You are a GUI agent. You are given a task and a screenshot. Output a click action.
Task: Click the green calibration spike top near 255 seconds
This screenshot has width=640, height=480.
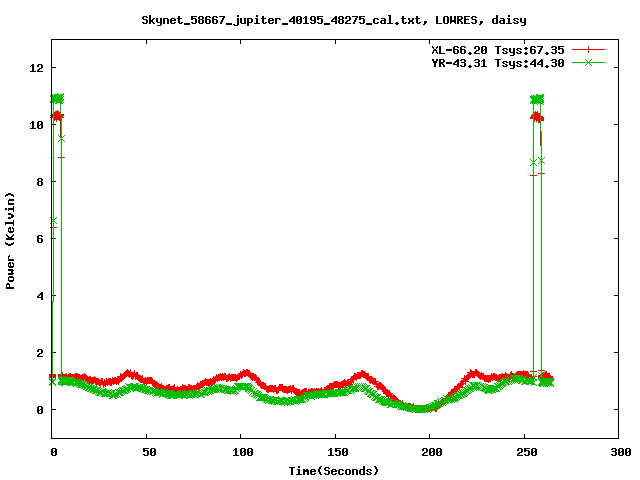click(x=537, y=99)
